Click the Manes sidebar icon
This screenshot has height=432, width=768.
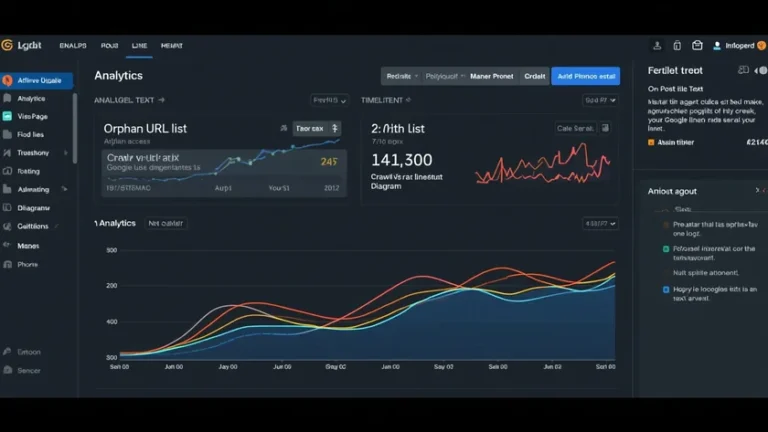(7, 245)
